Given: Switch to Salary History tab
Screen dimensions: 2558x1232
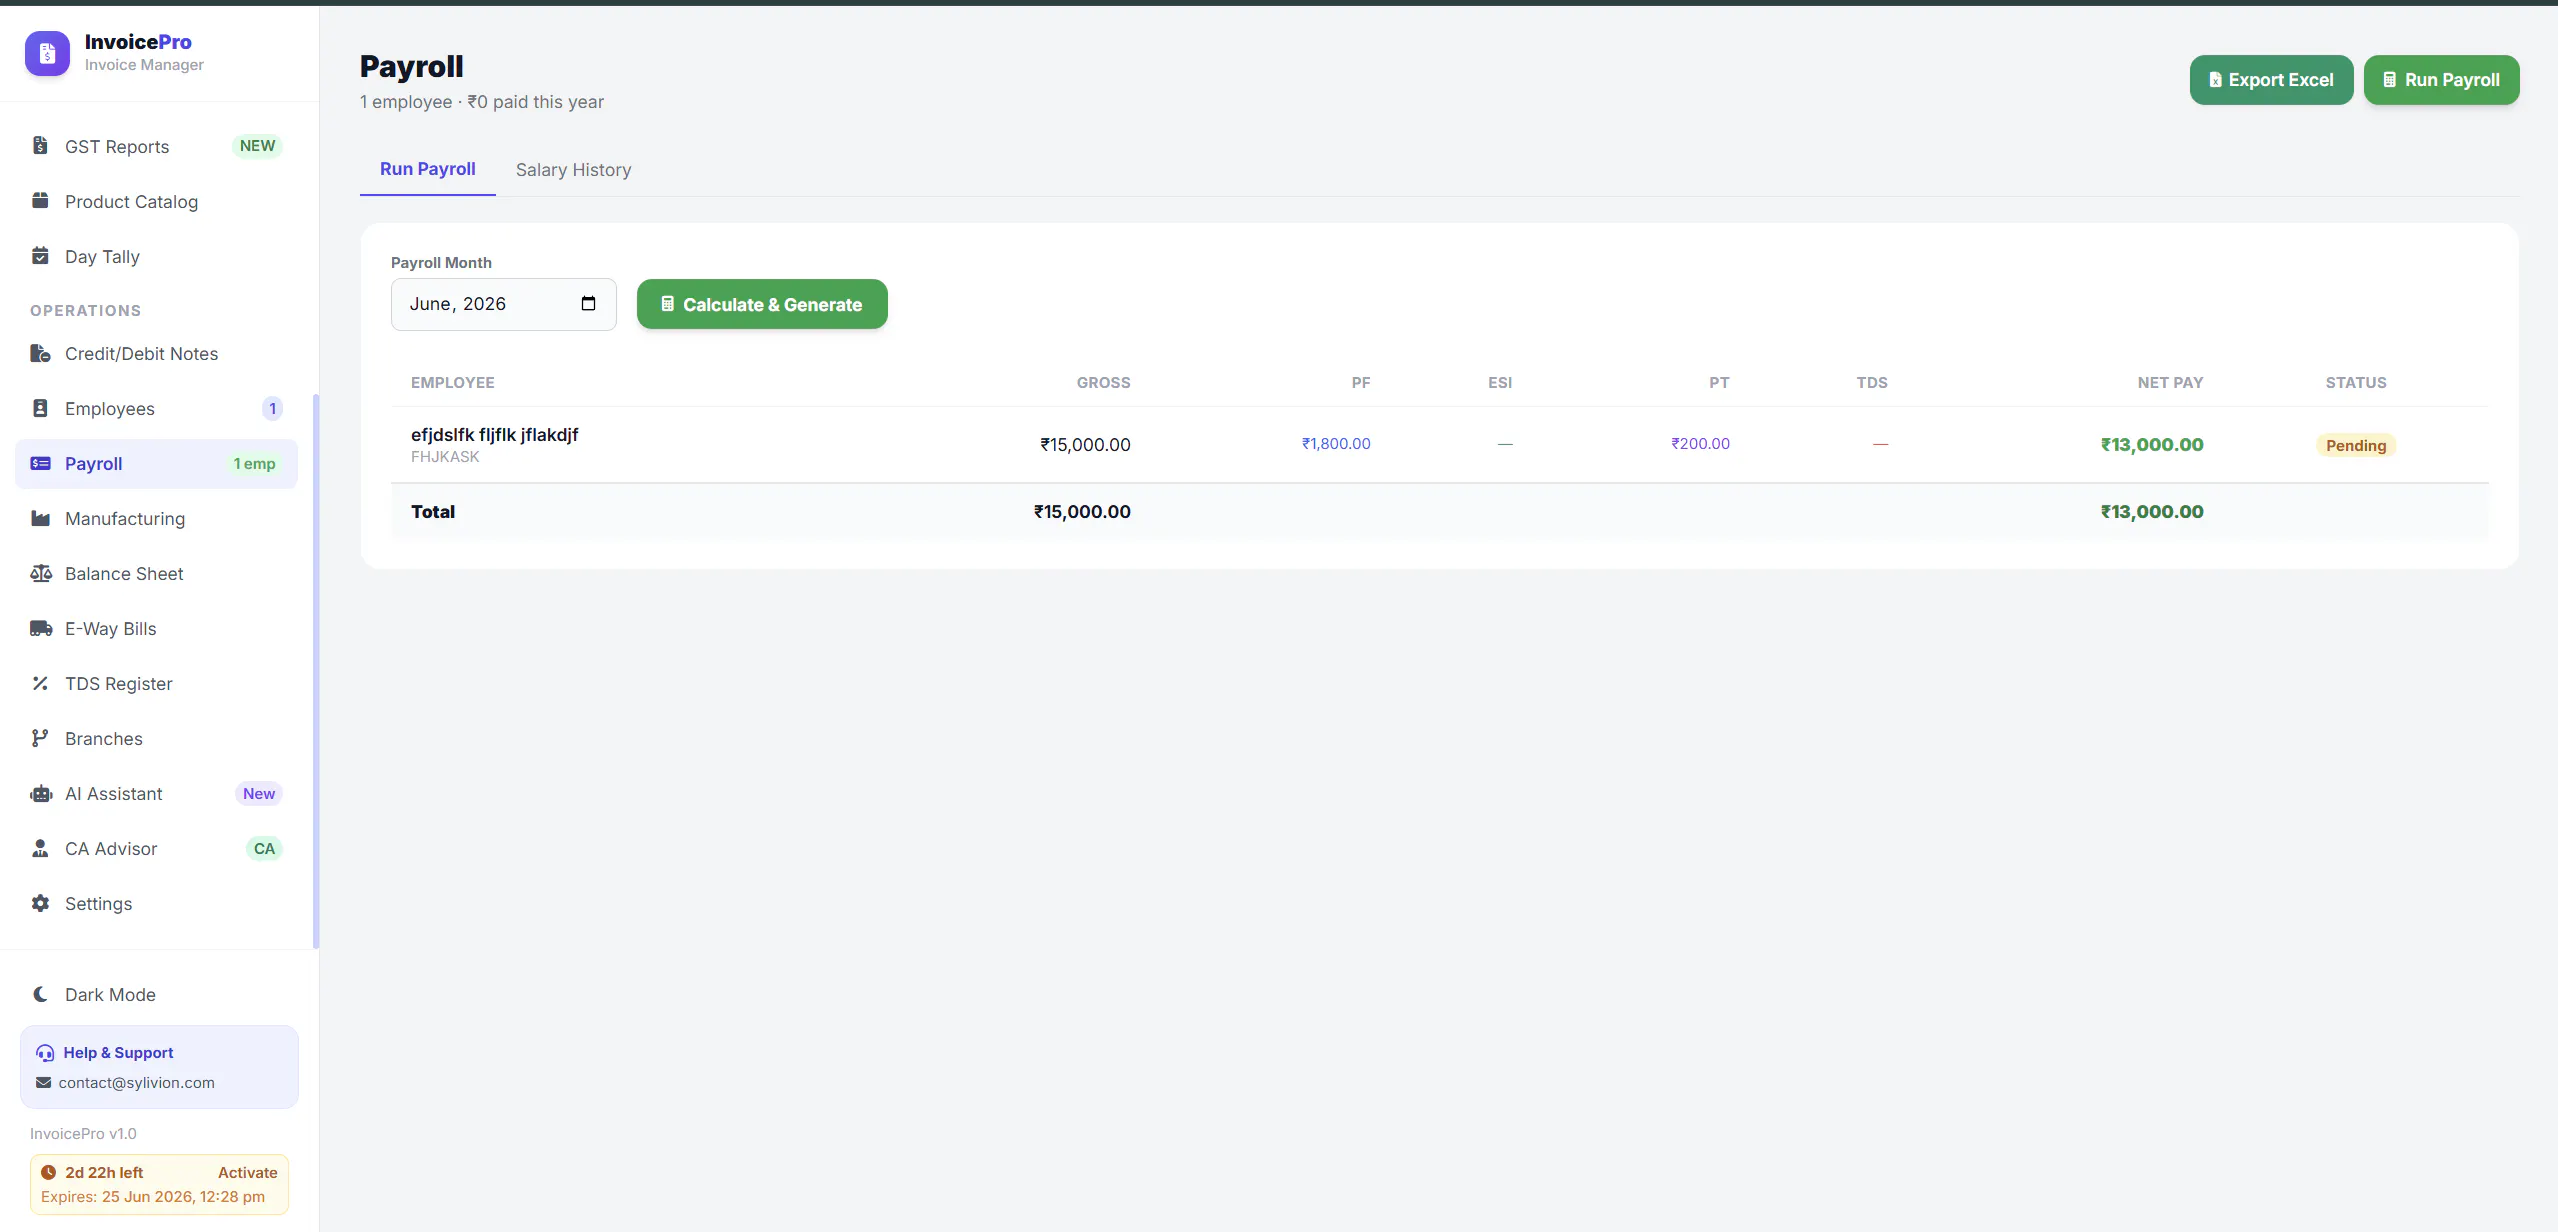Looking at the screenshot, I should pos(573,169).
